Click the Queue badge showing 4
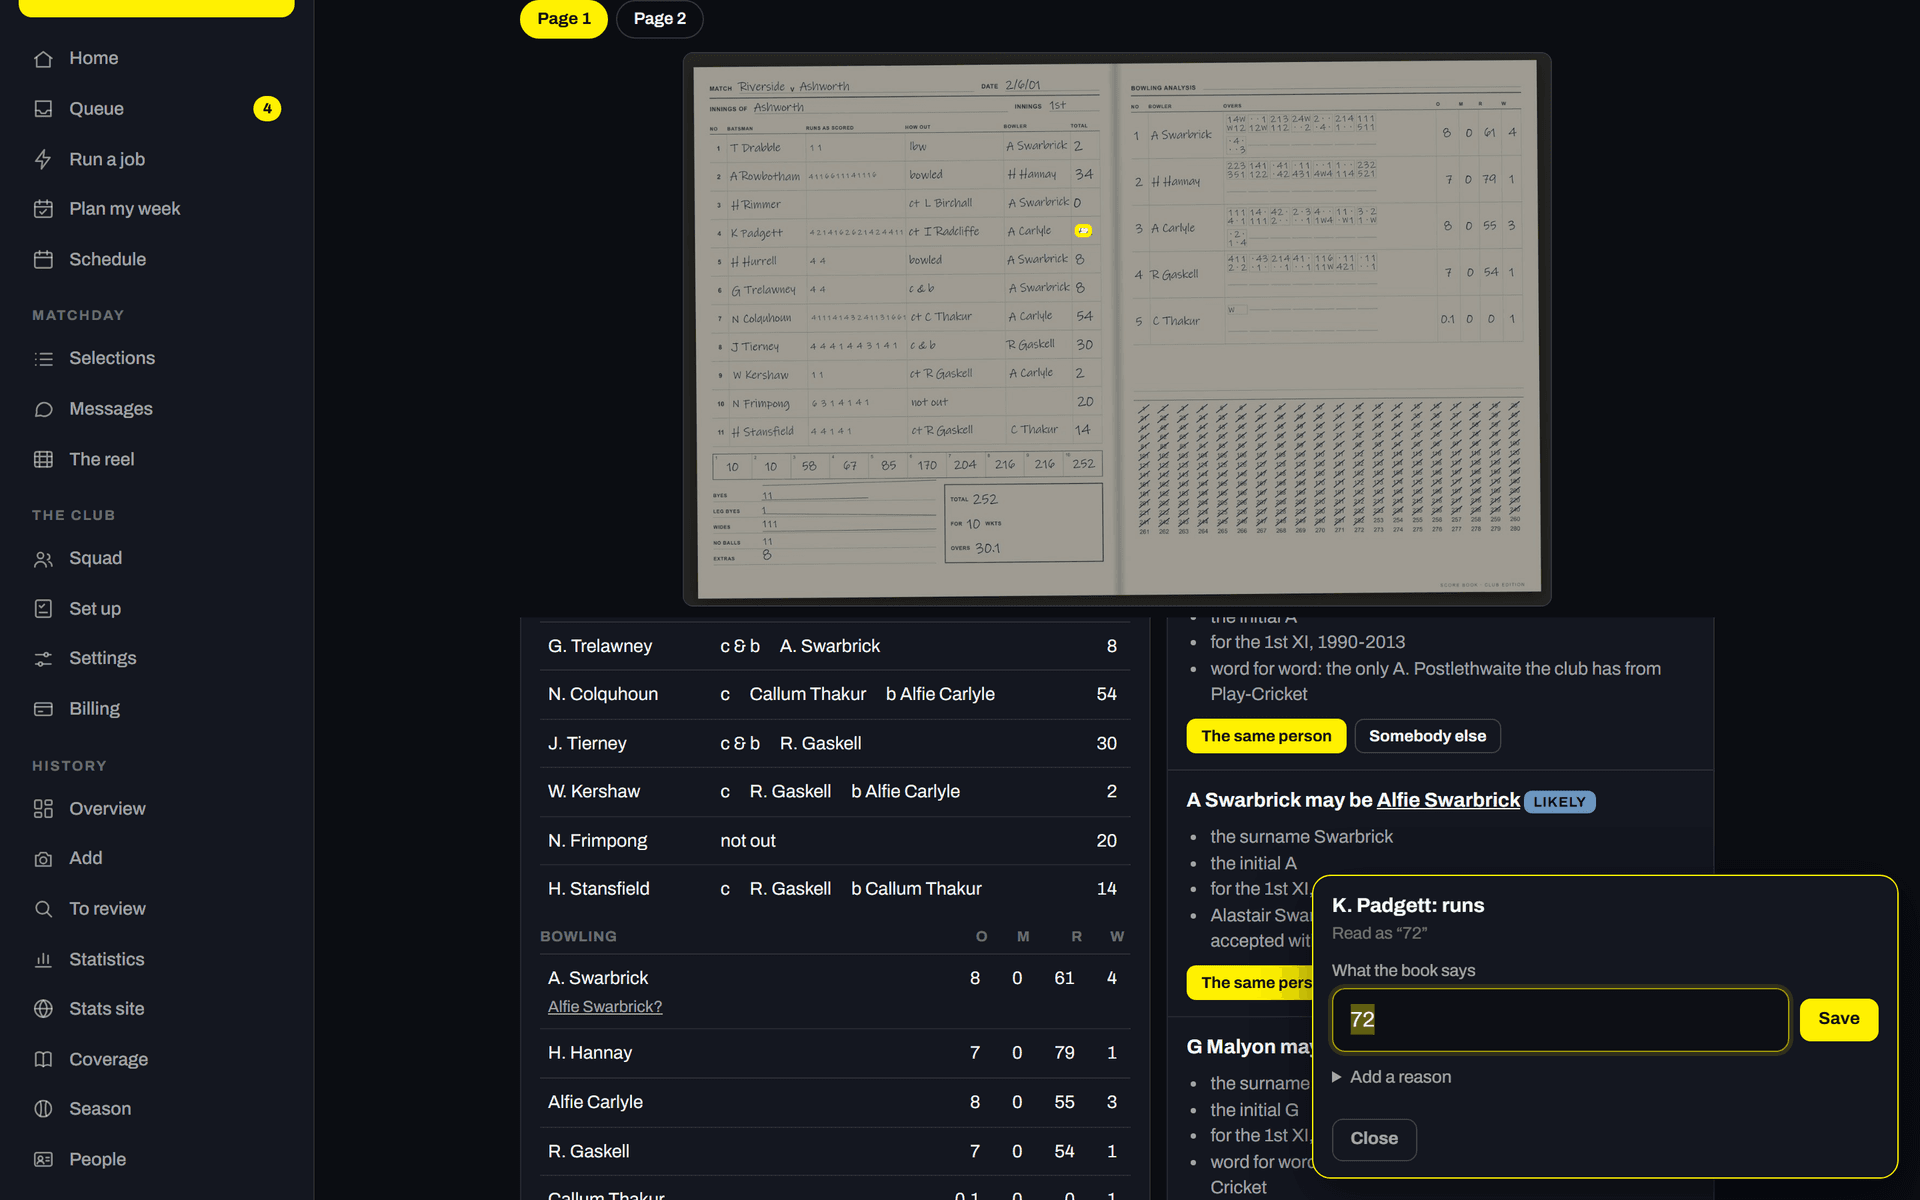This screenshot has width=1920, height=1200. click(x=267, y=109)
